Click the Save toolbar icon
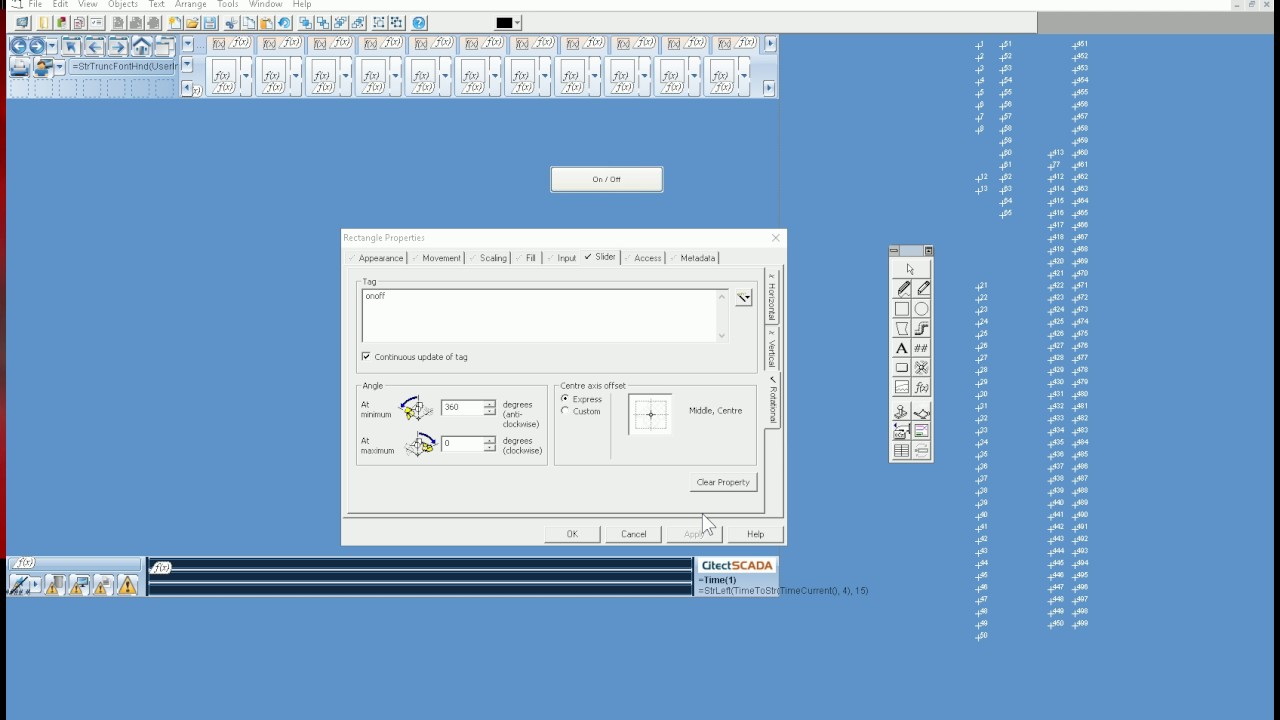This screenshot has height=720, width=1280. 210,22
